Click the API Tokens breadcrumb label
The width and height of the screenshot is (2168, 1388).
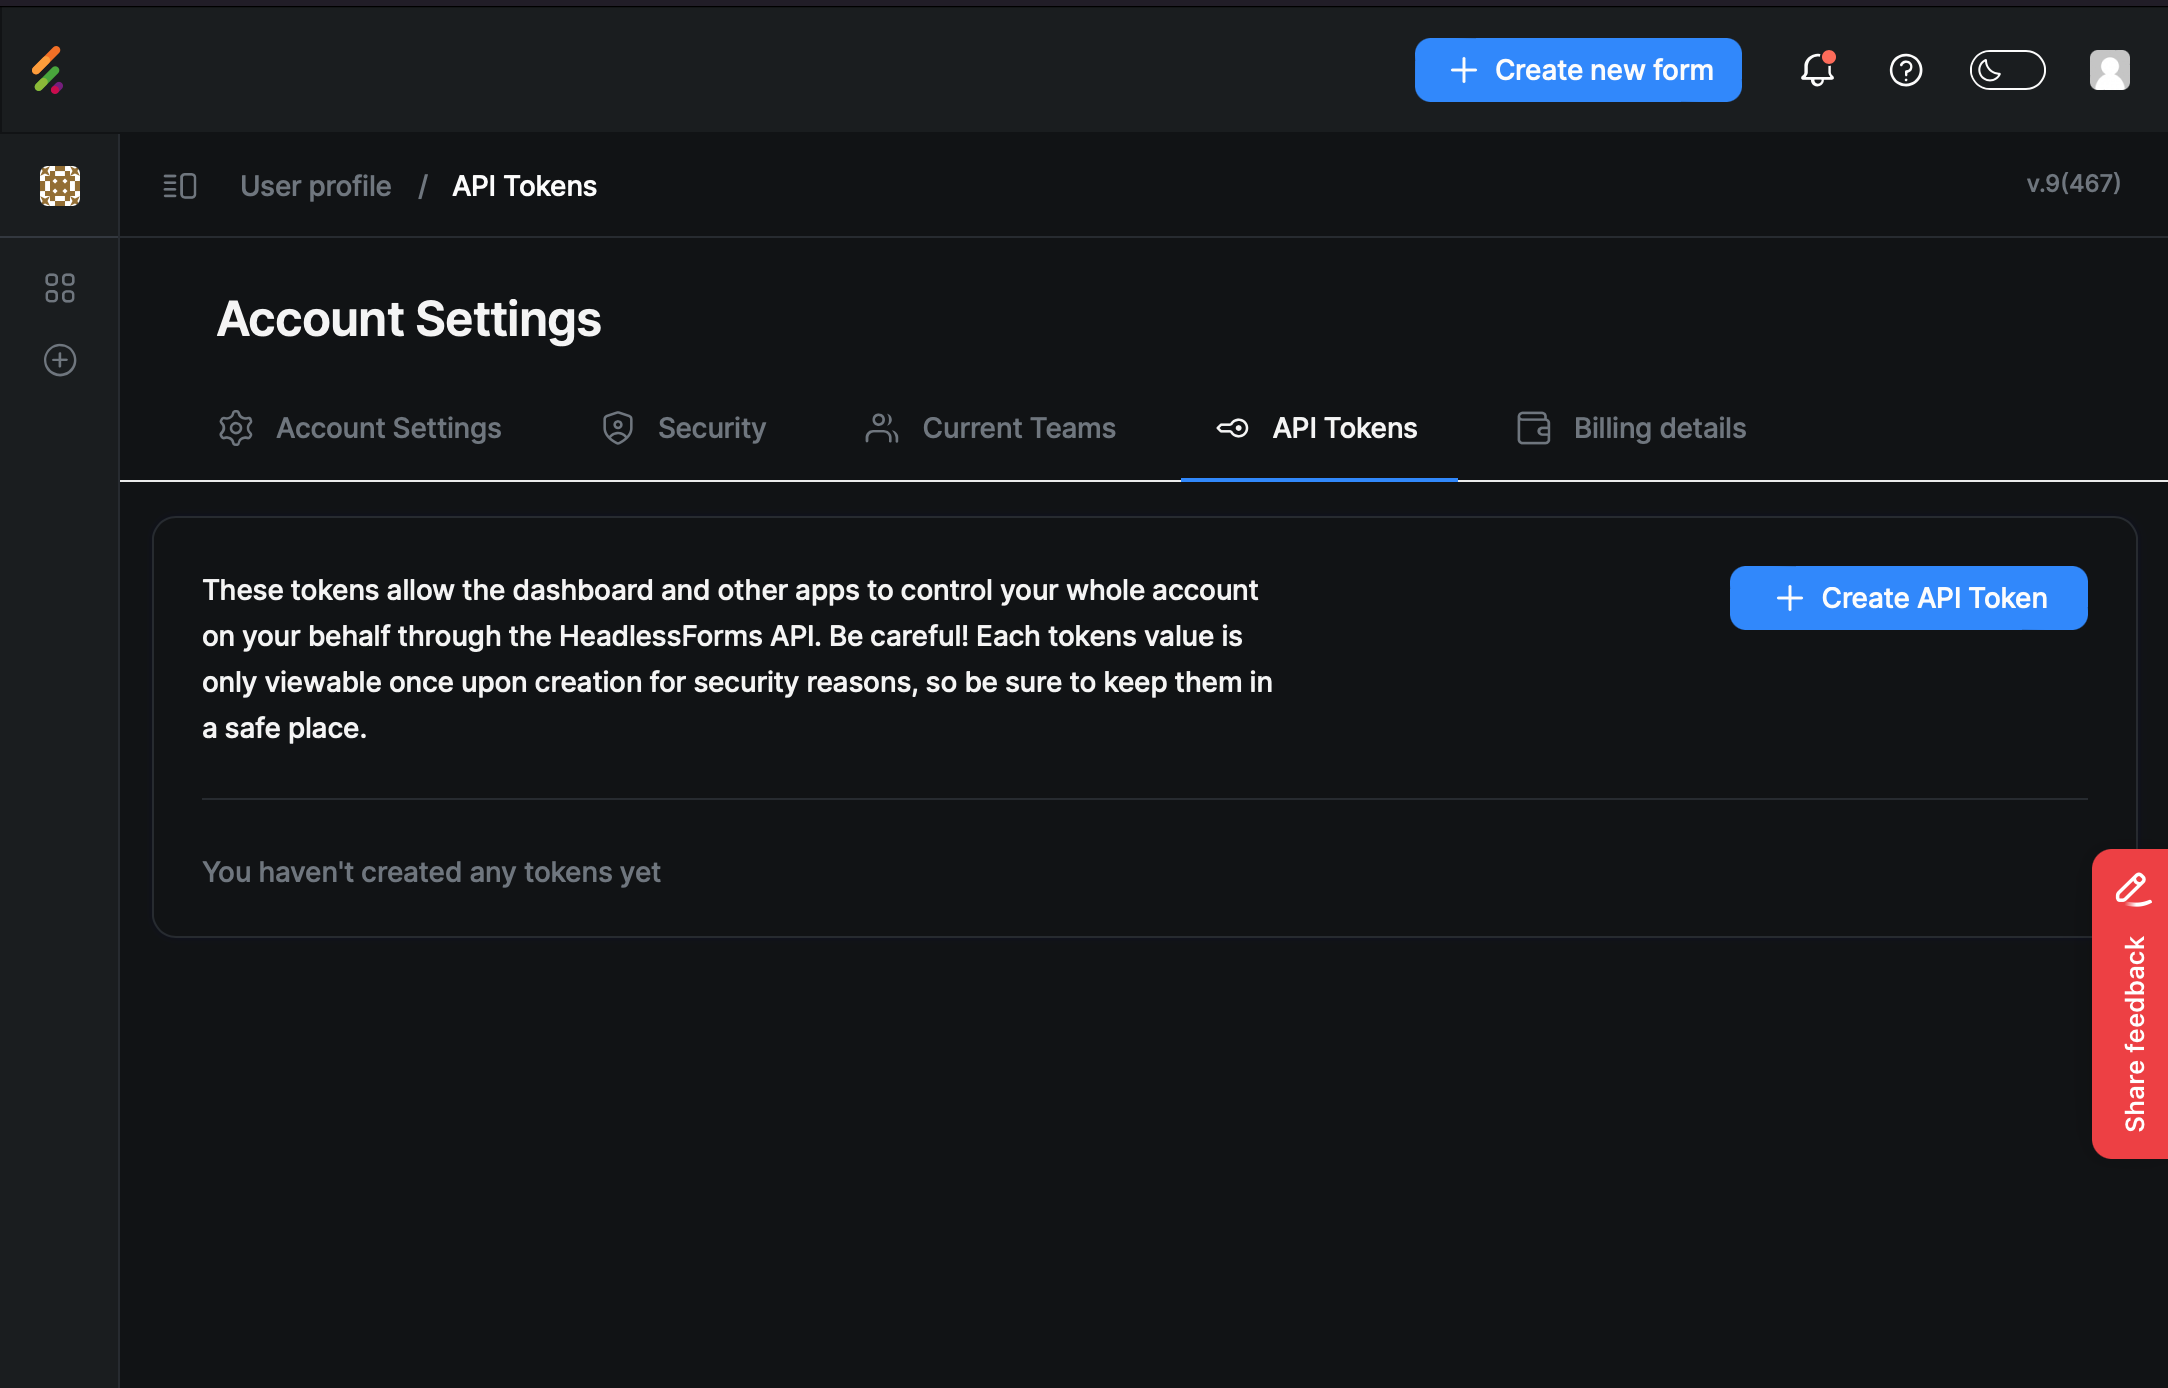click(x=523, y=187)
